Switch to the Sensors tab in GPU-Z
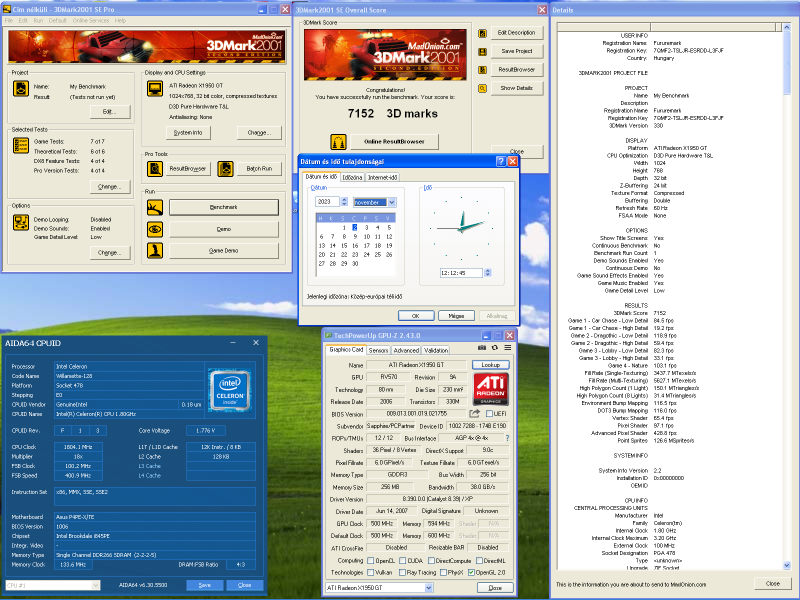800x600 pixels. pyautogui.click(x=379, y=351)
